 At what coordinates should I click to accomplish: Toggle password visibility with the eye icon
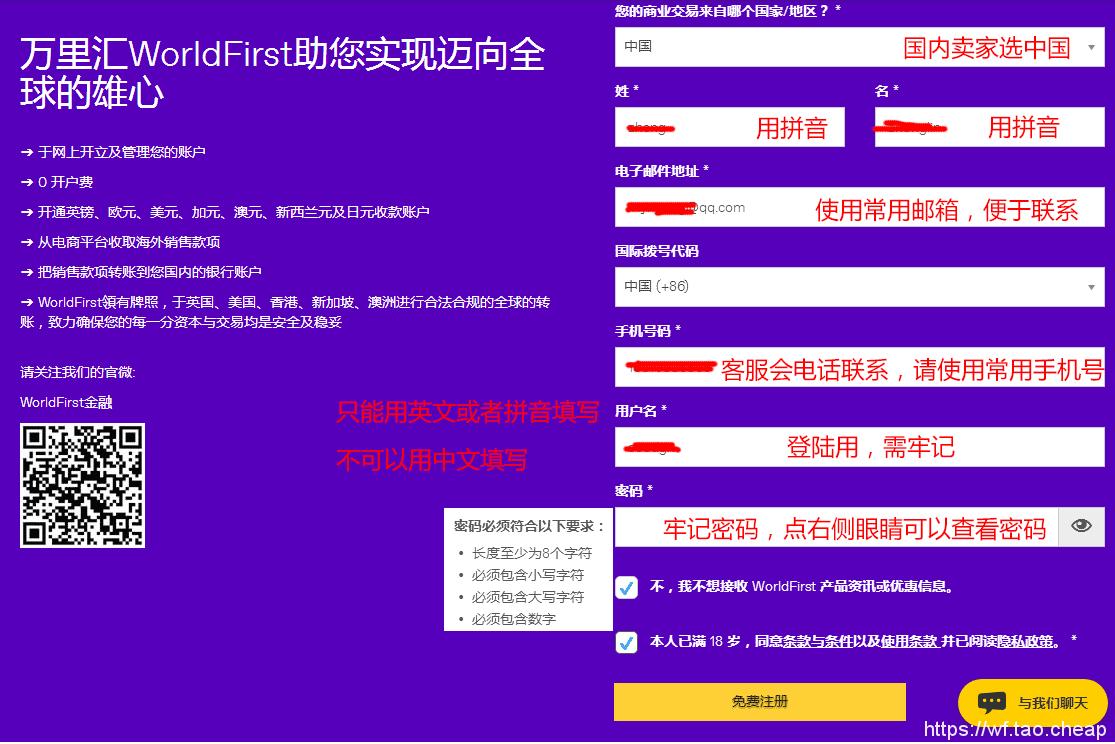click(1081, 526)
